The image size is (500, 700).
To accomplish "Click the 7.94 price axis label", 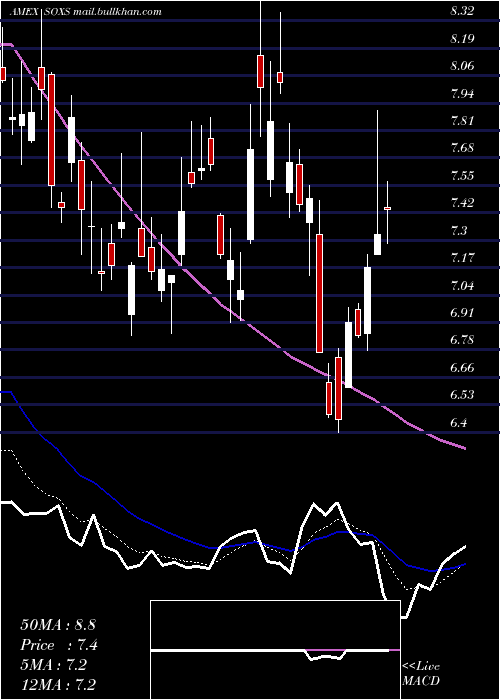I will (x=462, y=94).
